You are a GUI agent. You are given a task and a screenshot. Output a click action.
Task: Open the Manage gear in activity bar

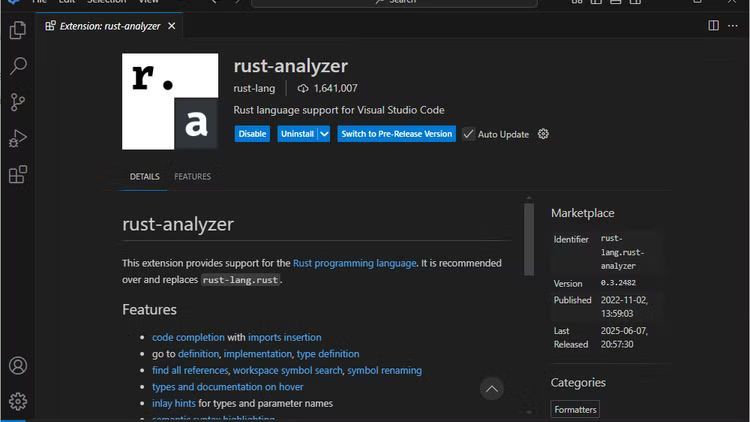point(17,401)
